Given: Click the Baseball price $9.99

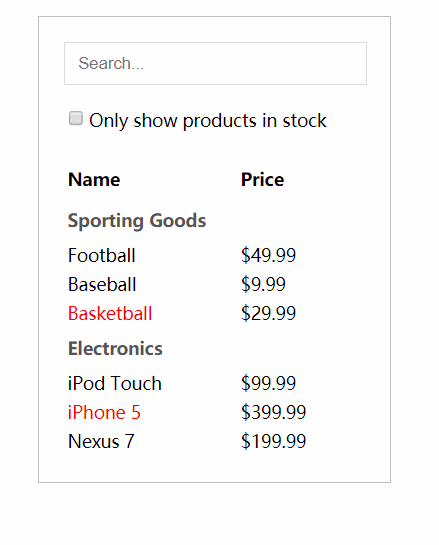Looking at the screenshot, I should [x=263, y=284].
